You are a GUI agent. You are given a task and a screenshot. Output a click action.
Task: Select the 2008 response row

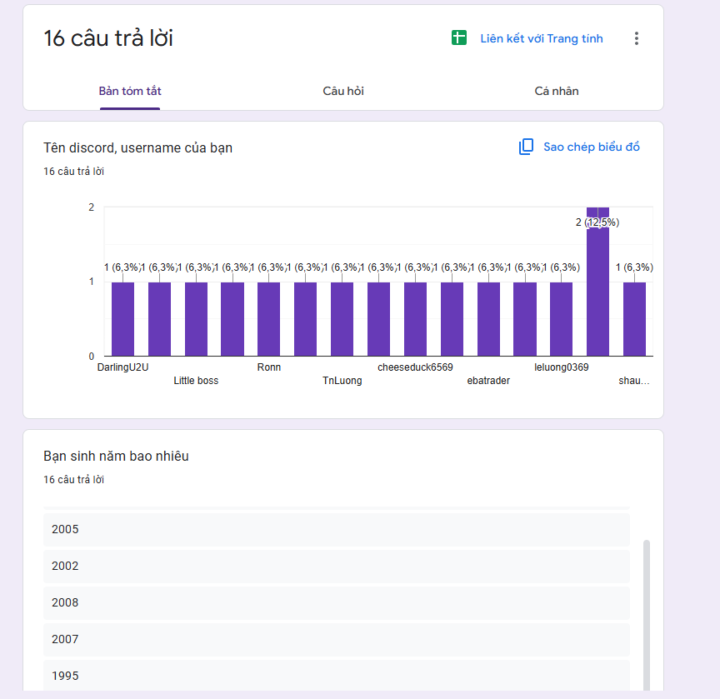tap(337, 603)
